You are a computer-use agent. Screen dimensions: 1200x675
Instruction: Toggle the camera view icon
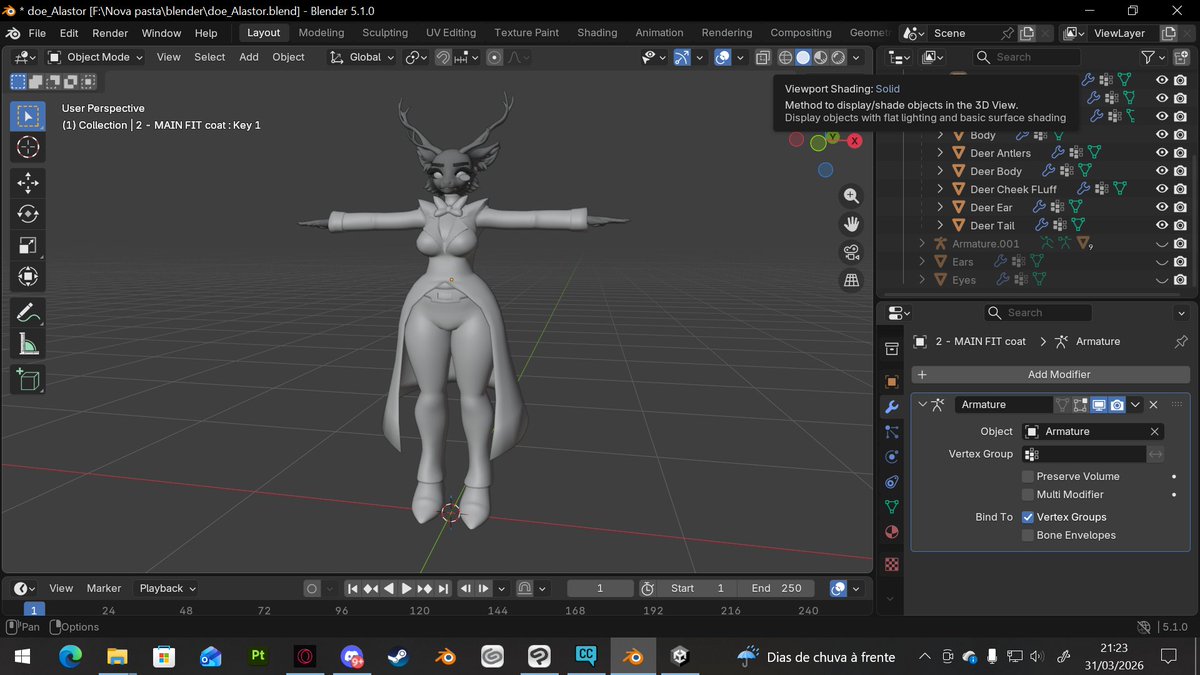[852, 252]
